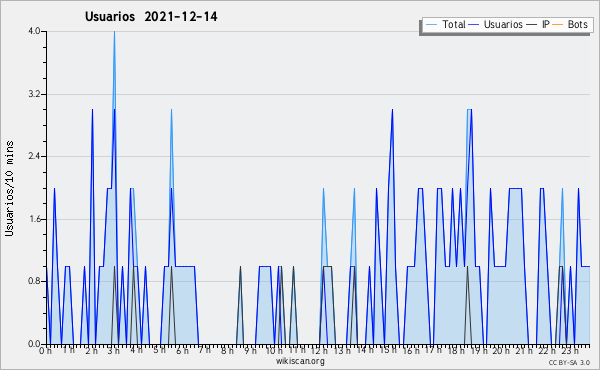Click the 'wikiscan.org' label below the chart
This screenshot has width=600, height=370.
(x=300, y=361)
